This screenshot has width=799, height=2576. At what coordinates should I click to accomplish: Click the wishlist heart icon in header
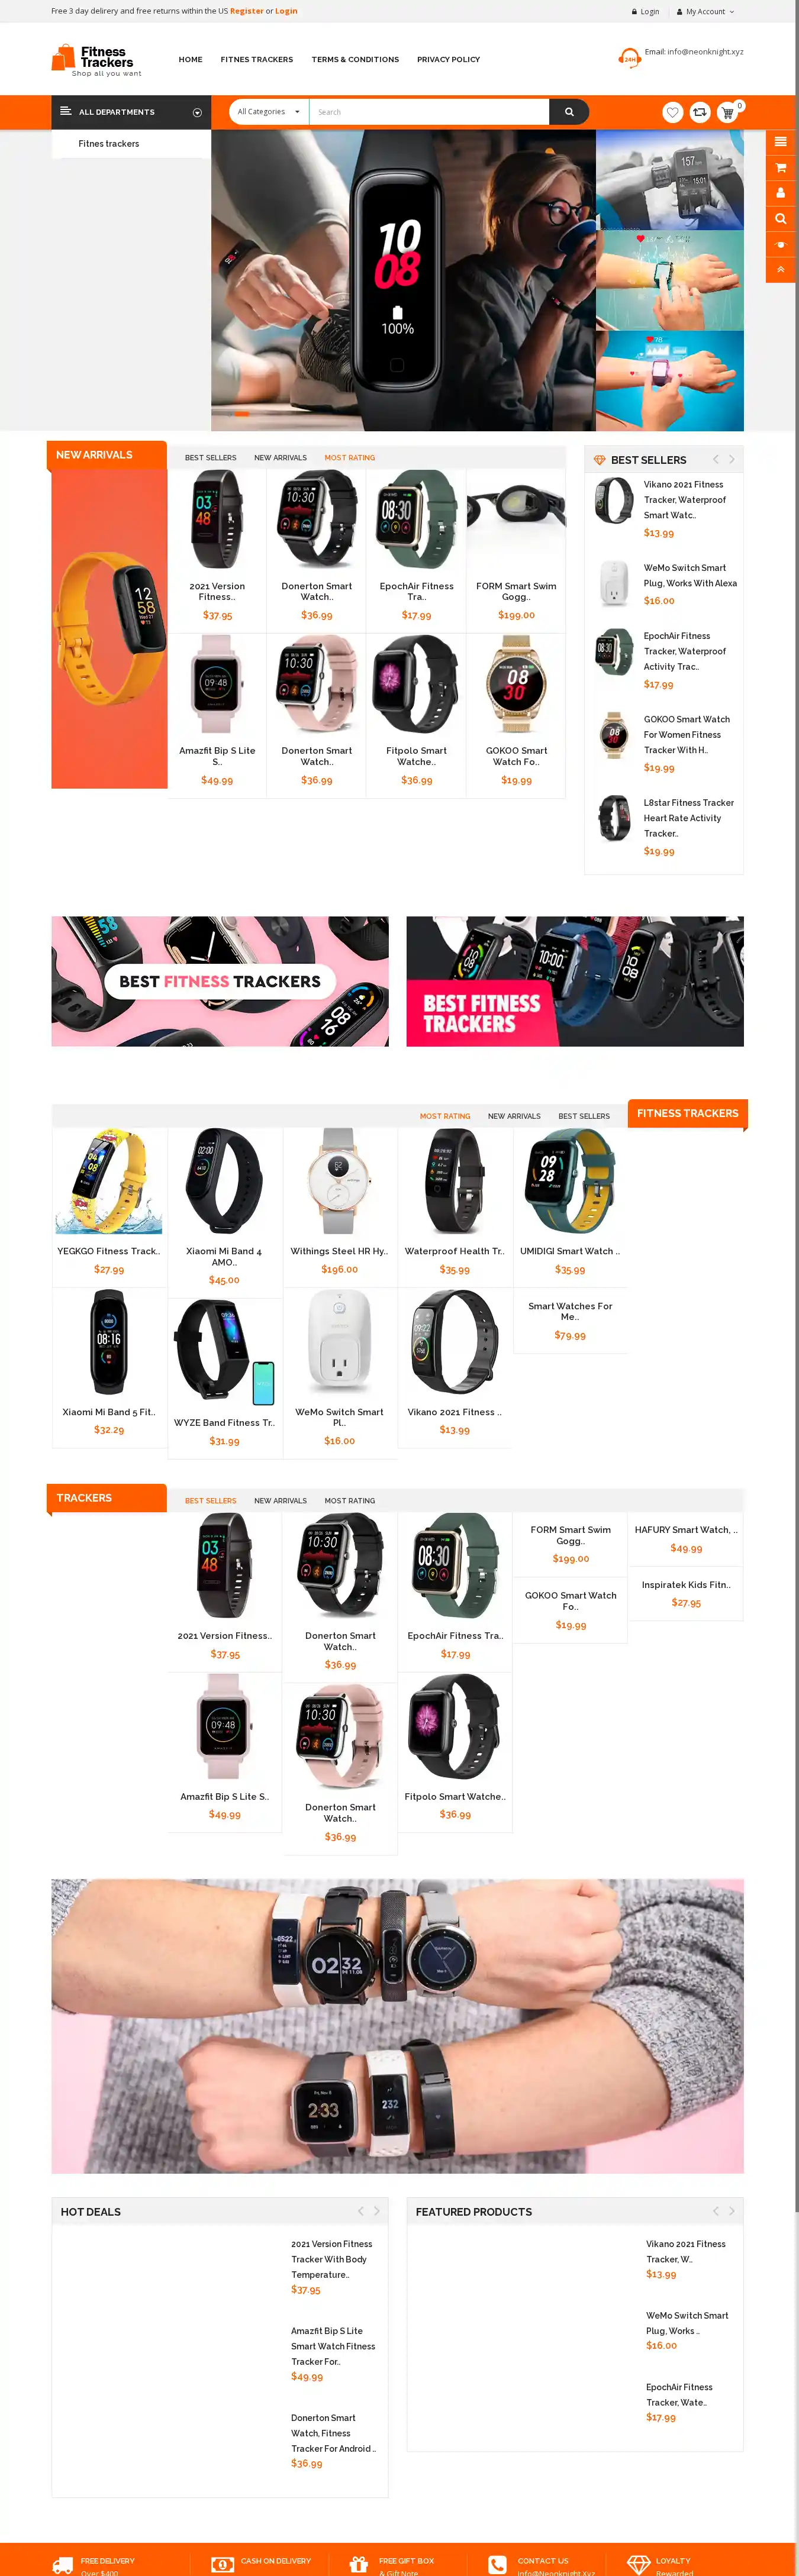point(673,112)
